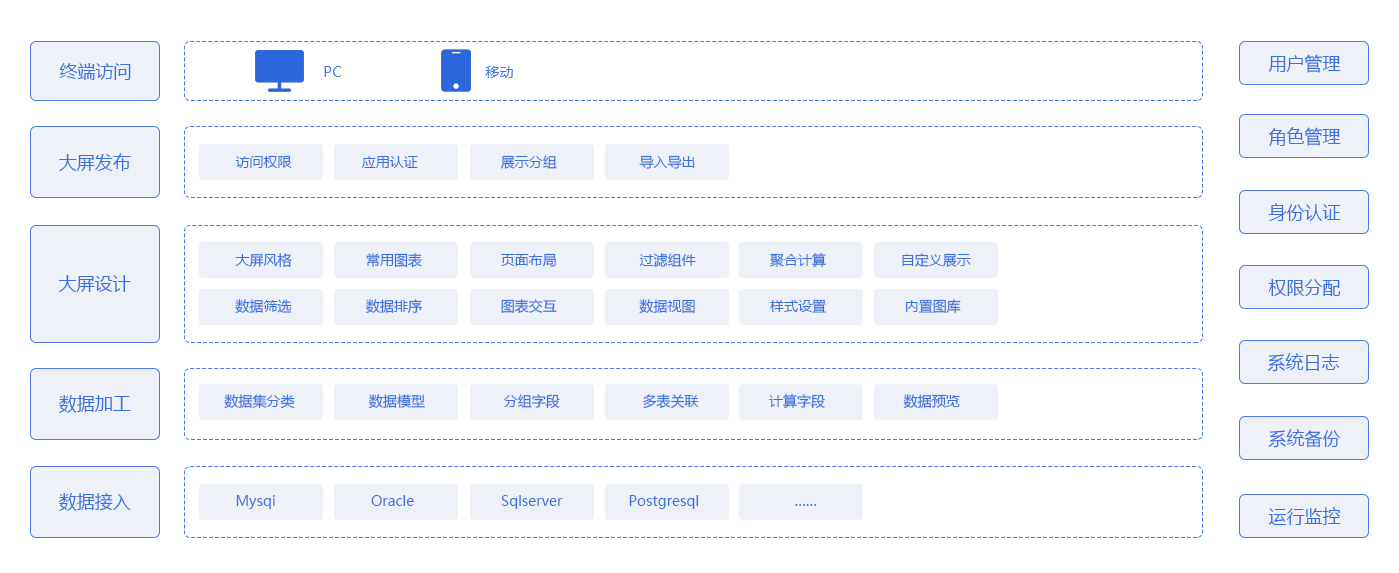Click the PC monitor icon

(x=279, y=71)
